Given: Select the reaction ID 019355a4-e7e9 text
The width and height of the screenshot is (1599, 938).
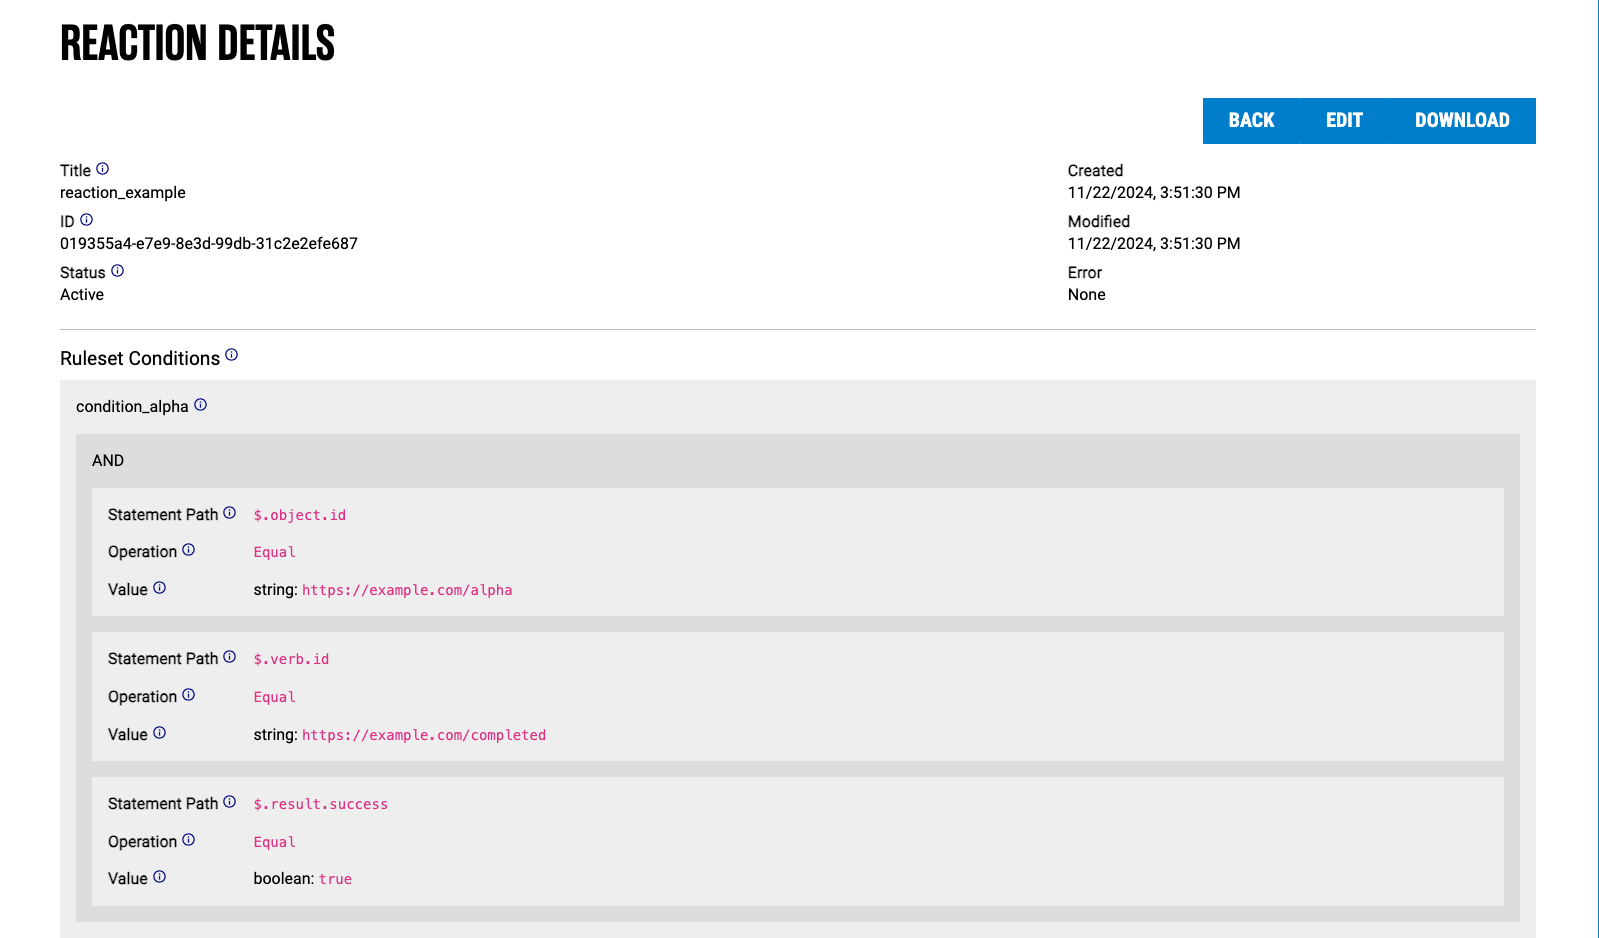Looking at the screenshot, I should tap(209, 244).
